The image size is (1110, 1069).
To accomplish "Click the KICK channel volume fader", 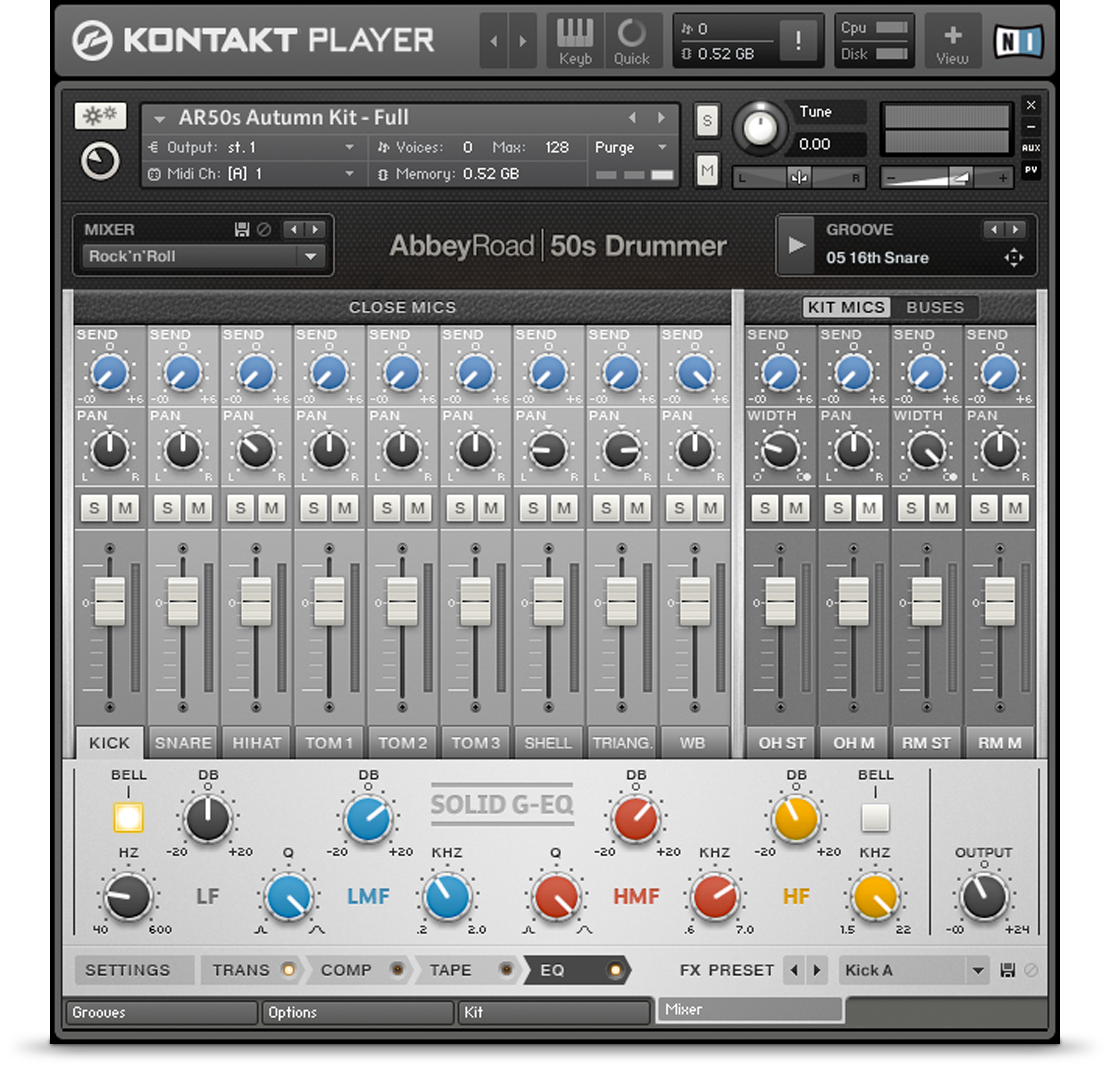I will coord(110,601).
